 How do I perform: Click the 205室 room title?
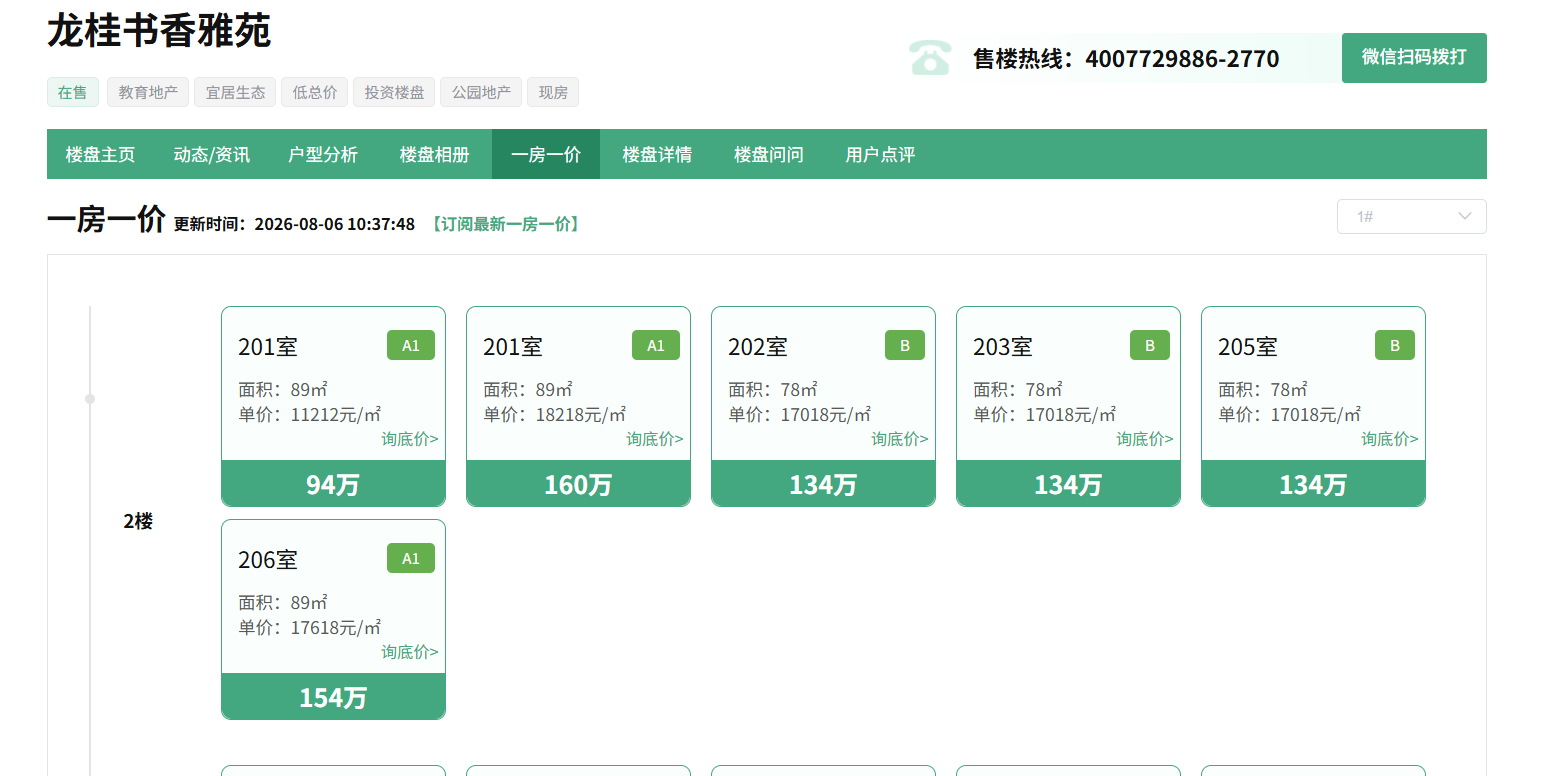(1248, 347)
